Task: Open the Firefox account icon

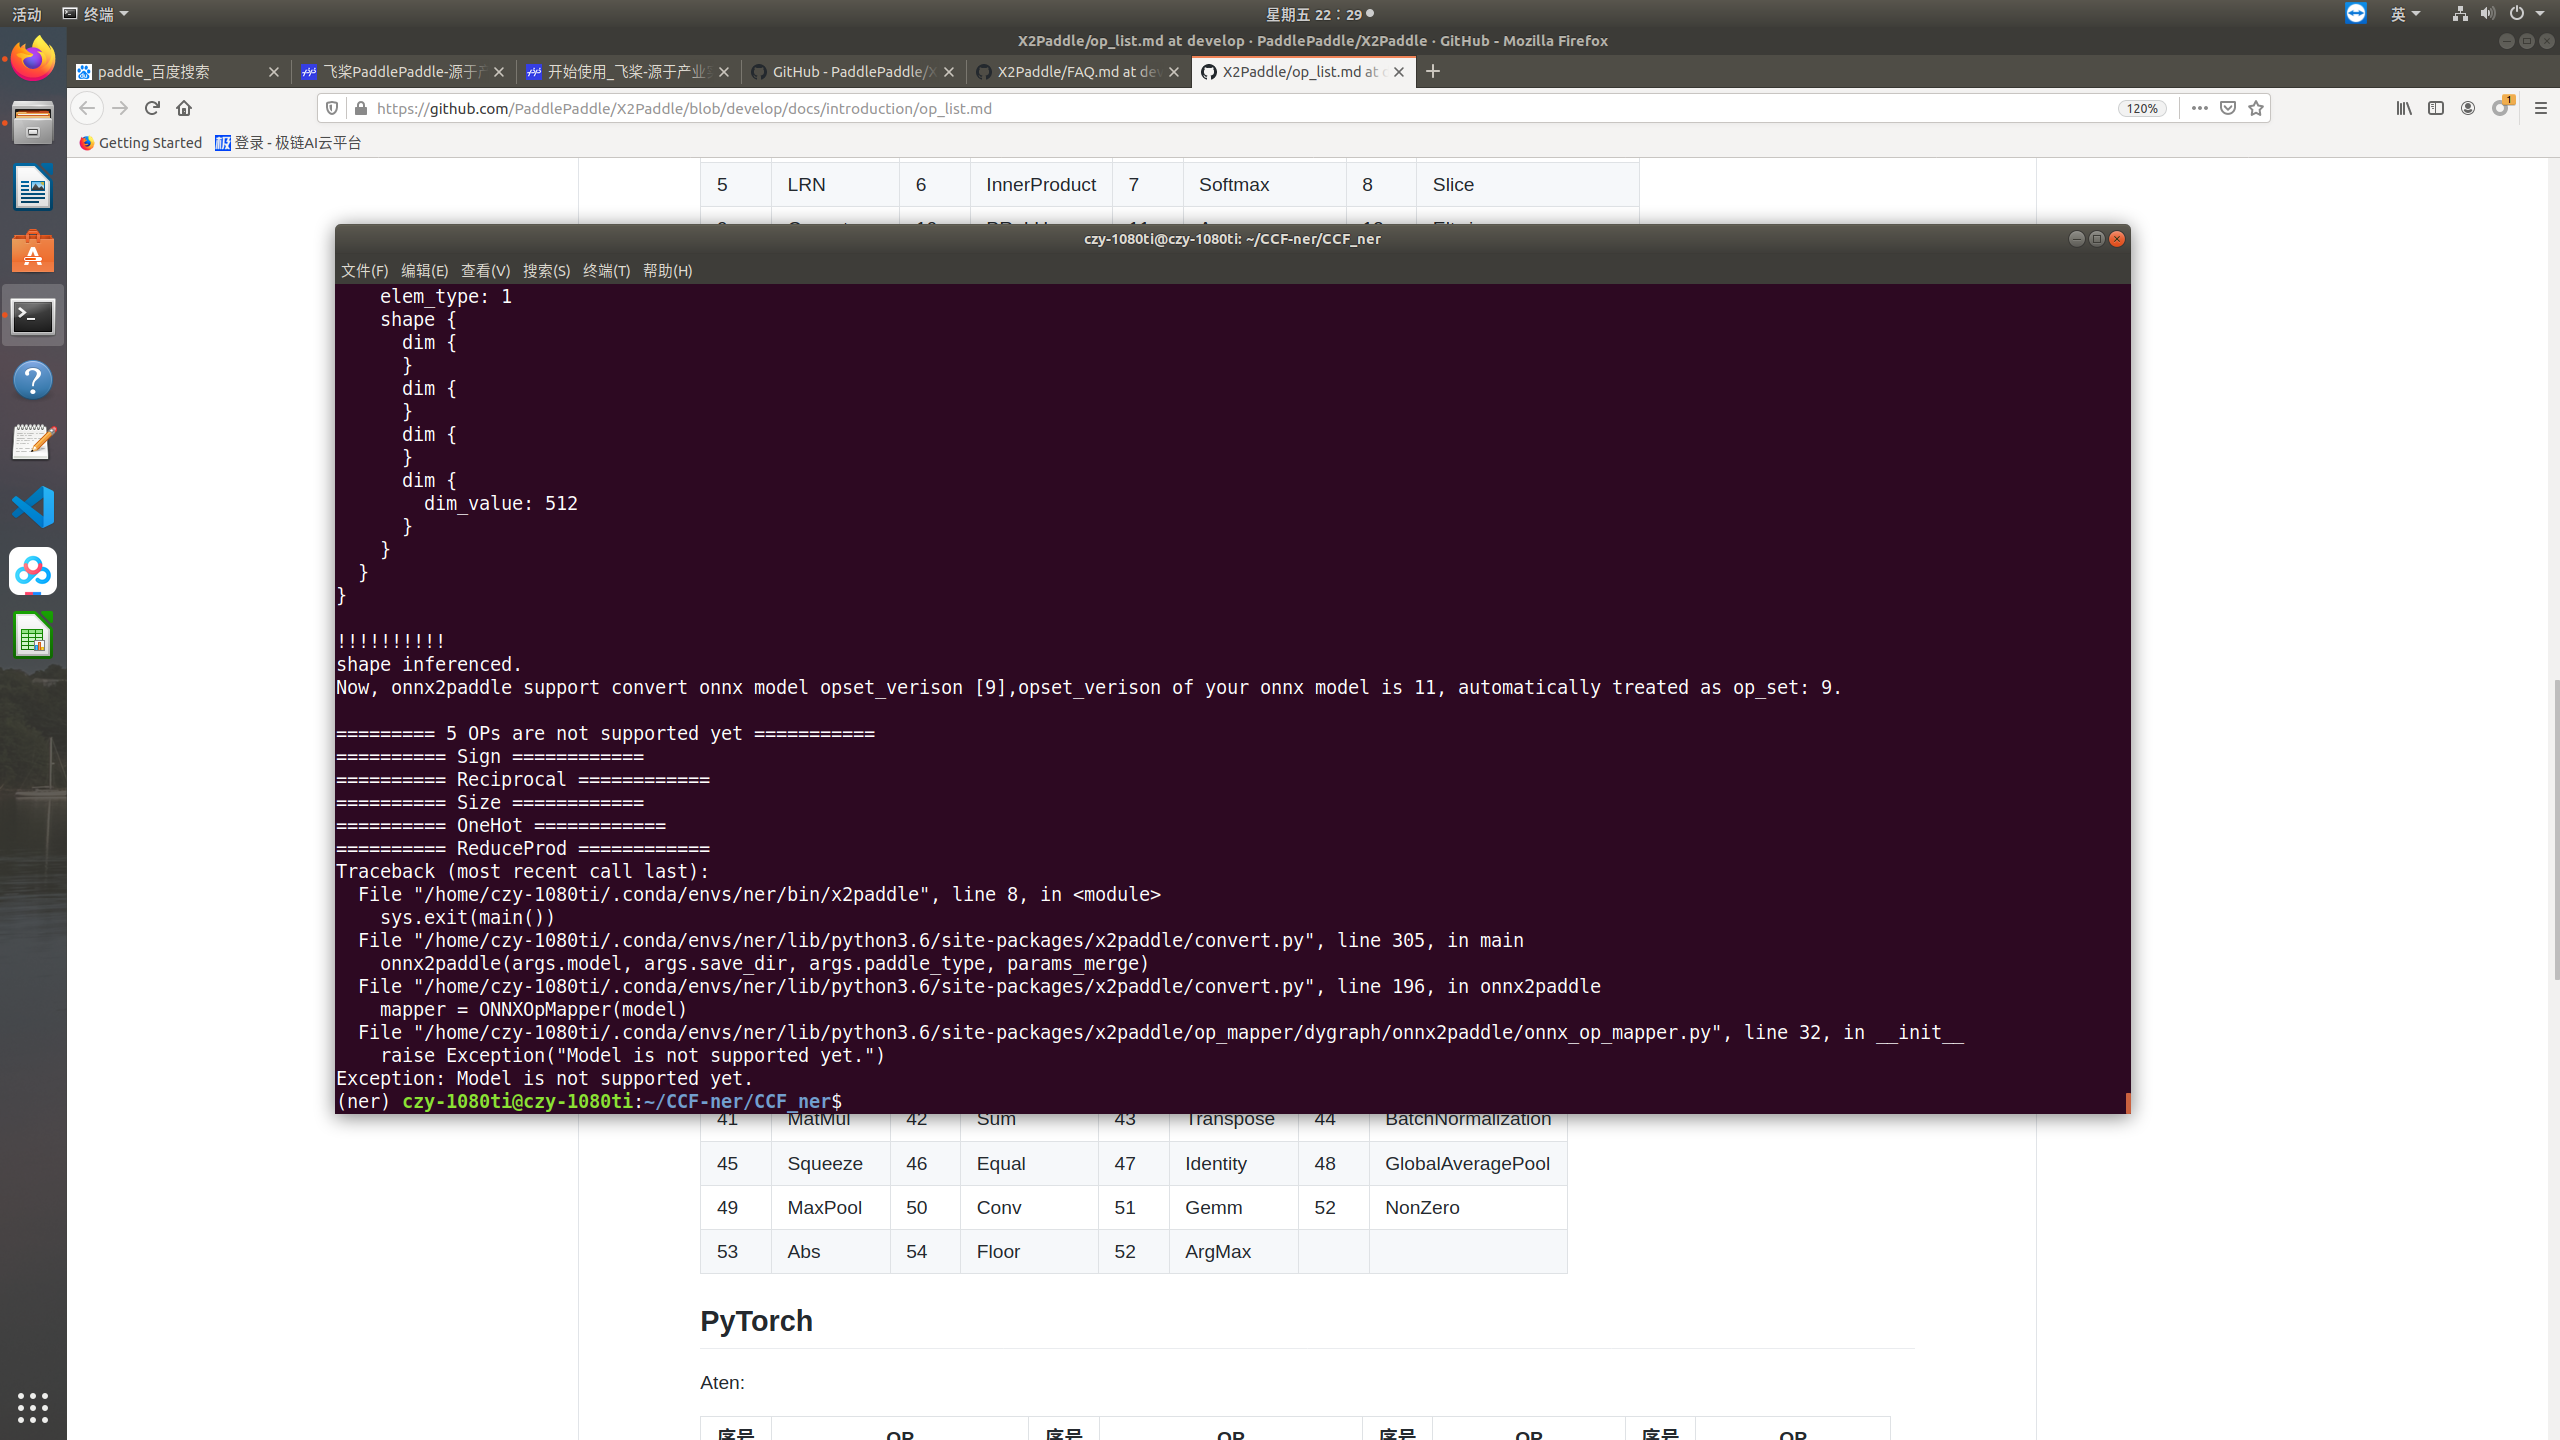Action: [2468, 108]
